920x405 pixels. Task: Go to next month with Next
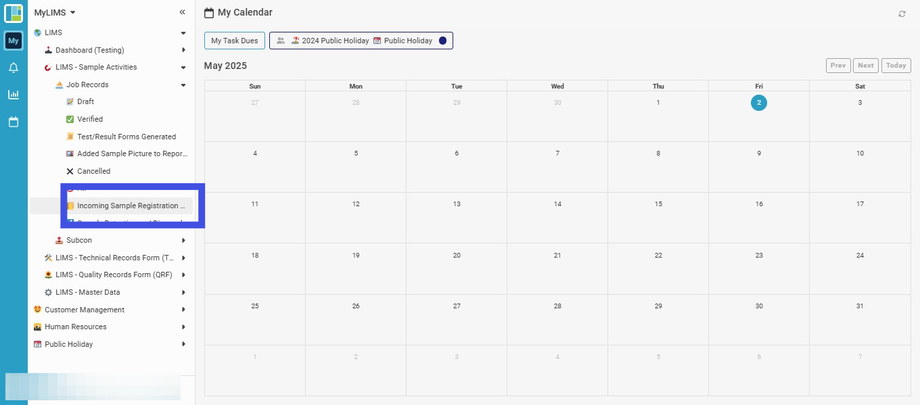[x=865, y=65]
